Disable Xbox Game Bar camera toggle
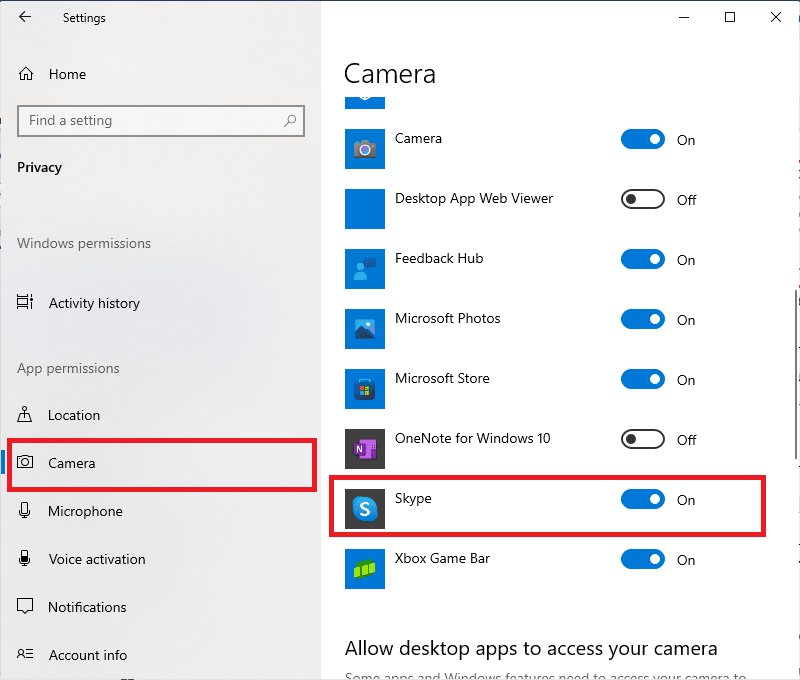The image size is (800, 680). click(642, 560)
